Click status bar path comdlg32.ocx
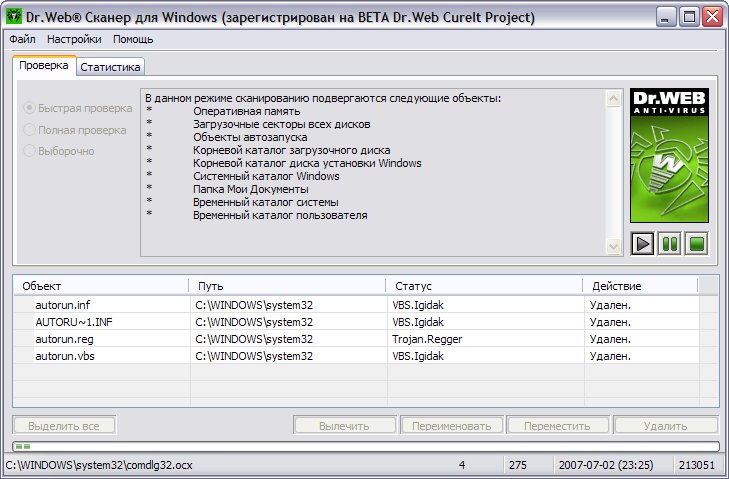The width and height of the screenshot is (729, 479). (99, 465)
